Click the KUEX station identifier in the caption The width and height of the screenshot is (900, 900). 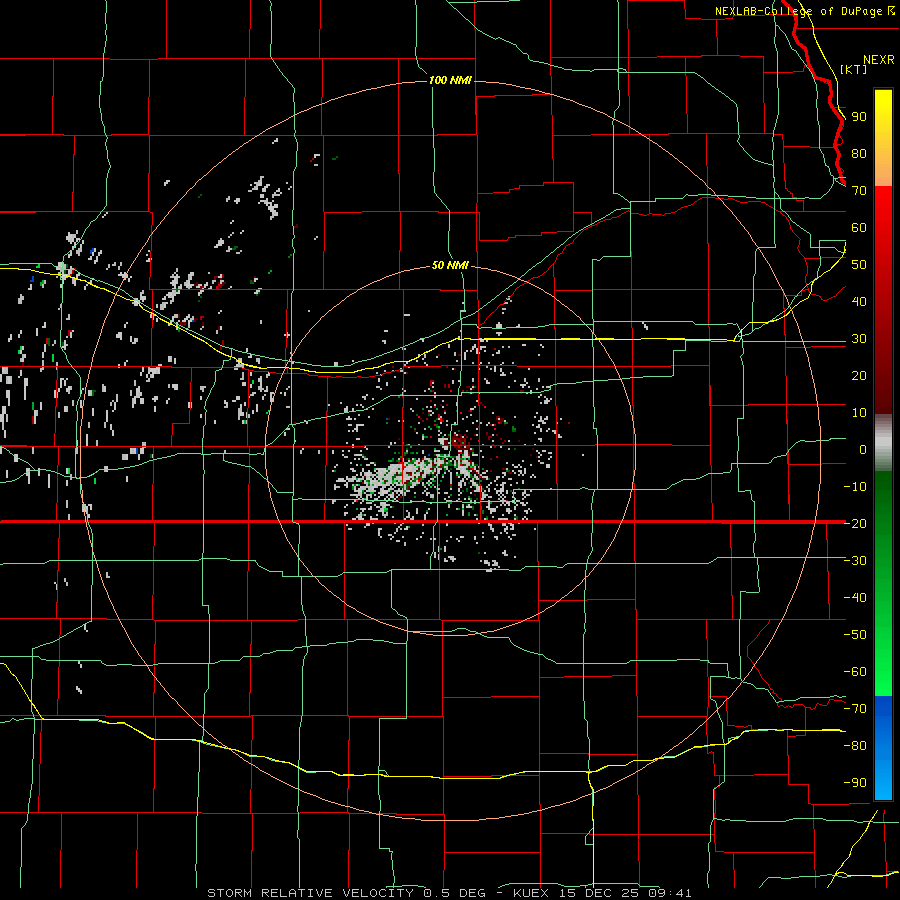[x=531, y=893]
